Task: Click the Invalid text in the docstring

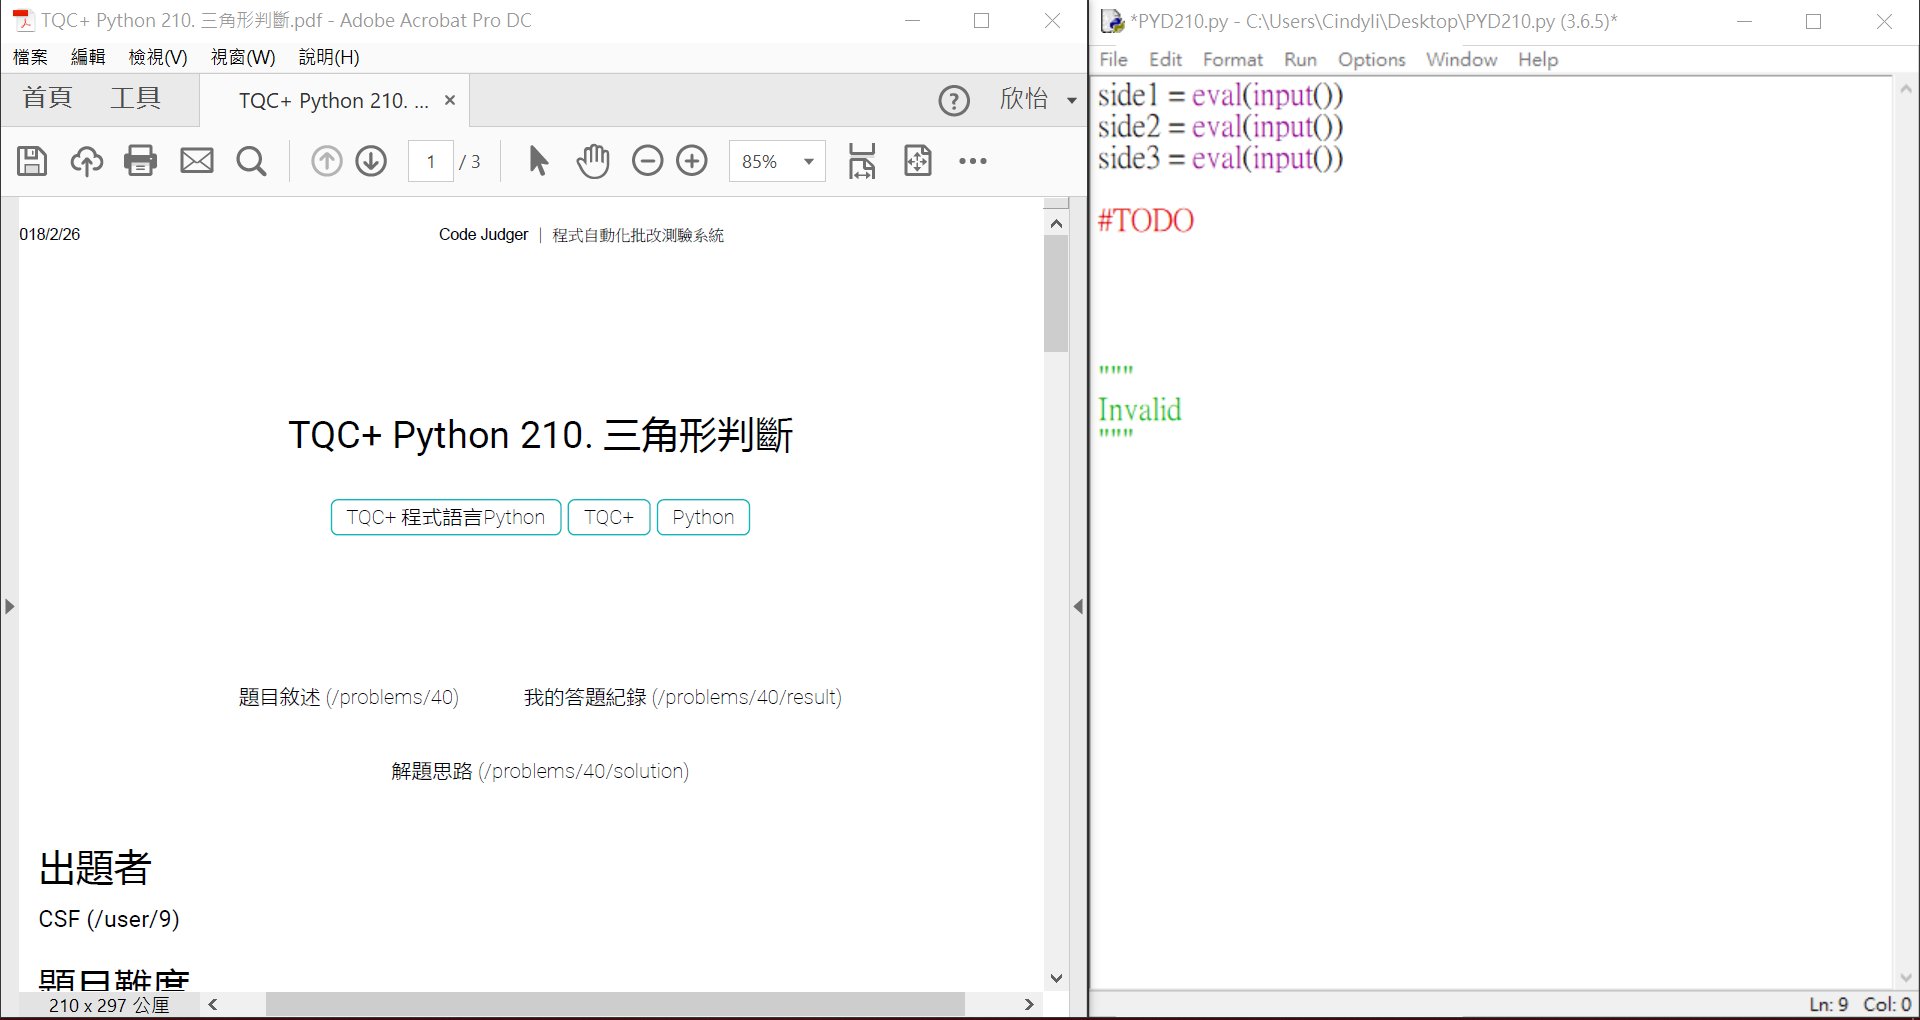Action: pos(1139,409)
